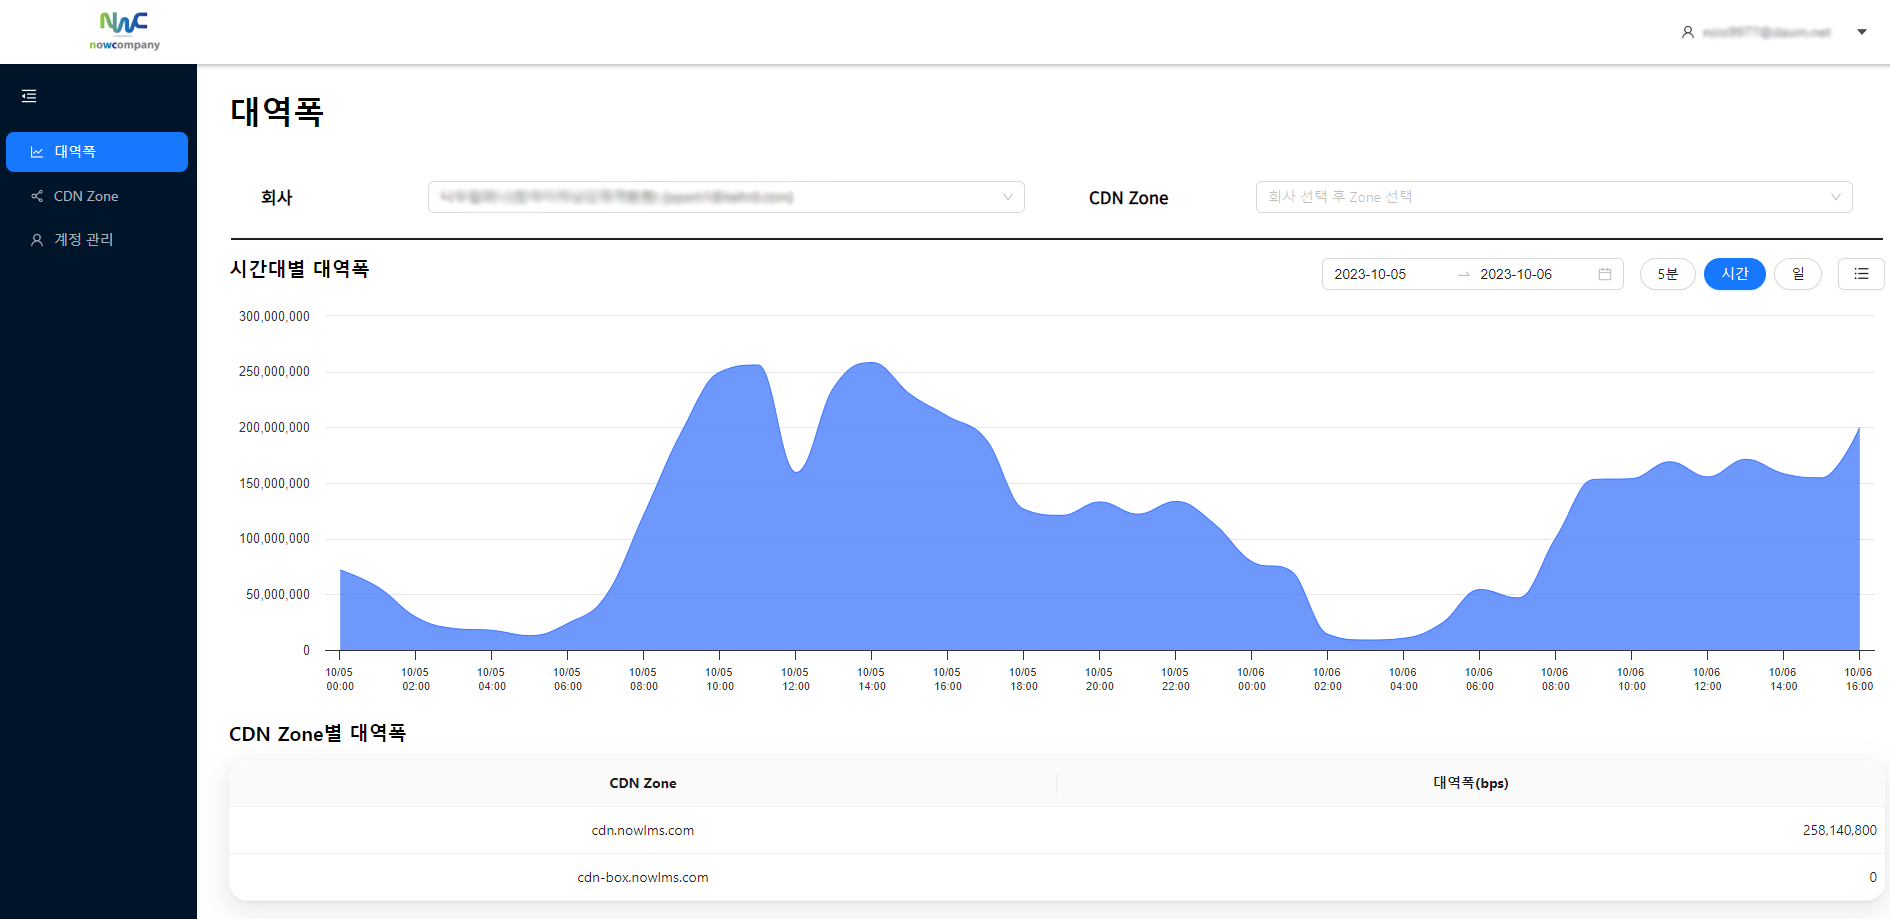Collapse the sidebar with the hamburger icon
Viewport: 1890px width, 919px height.
tap(29, 96)
